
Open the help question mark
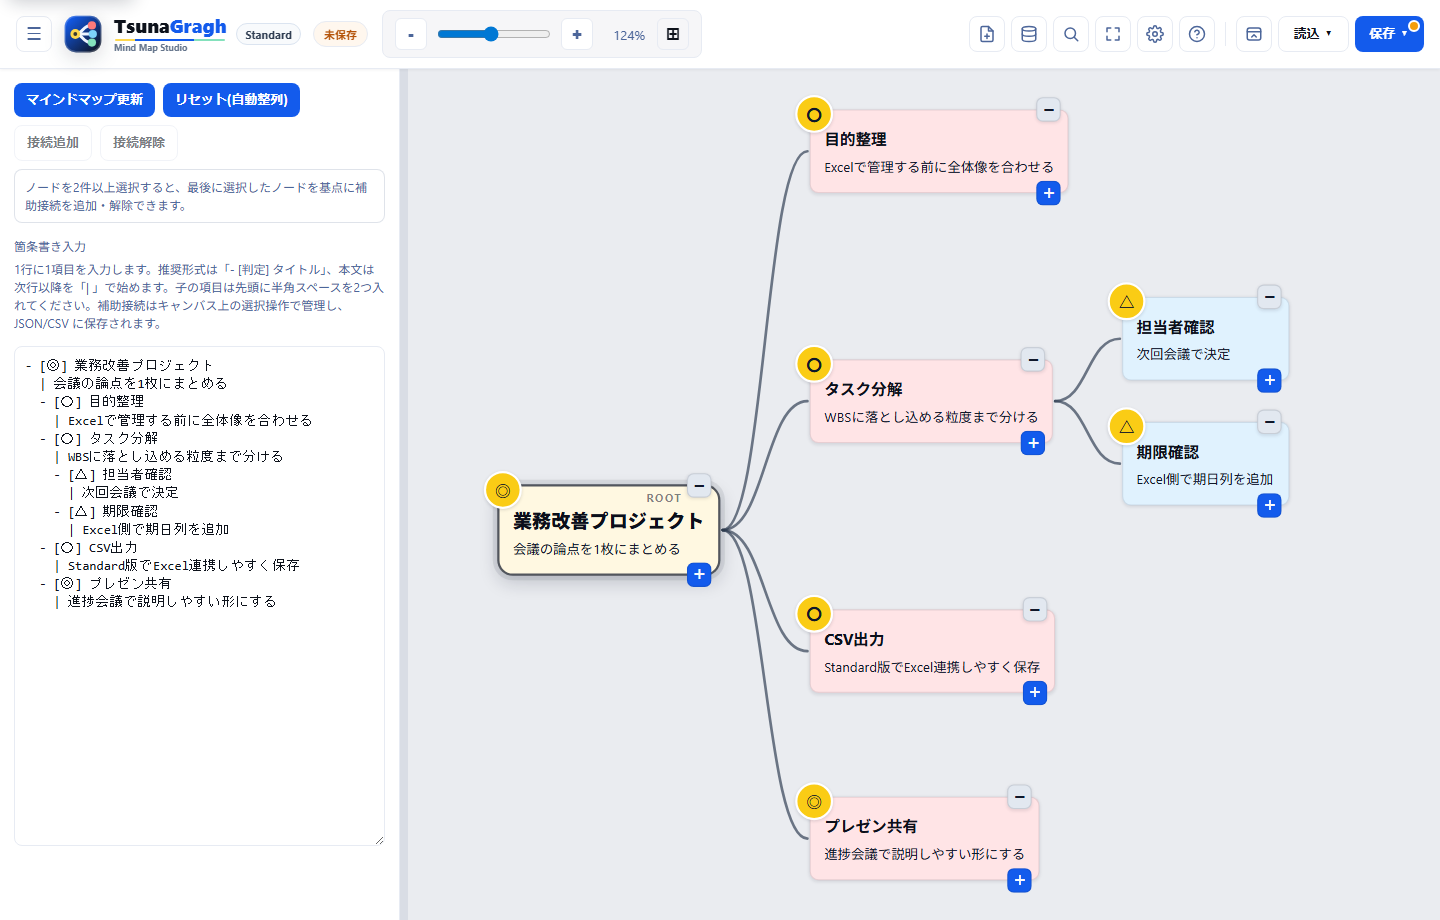pyautogui.click(x=1197, y=34)
